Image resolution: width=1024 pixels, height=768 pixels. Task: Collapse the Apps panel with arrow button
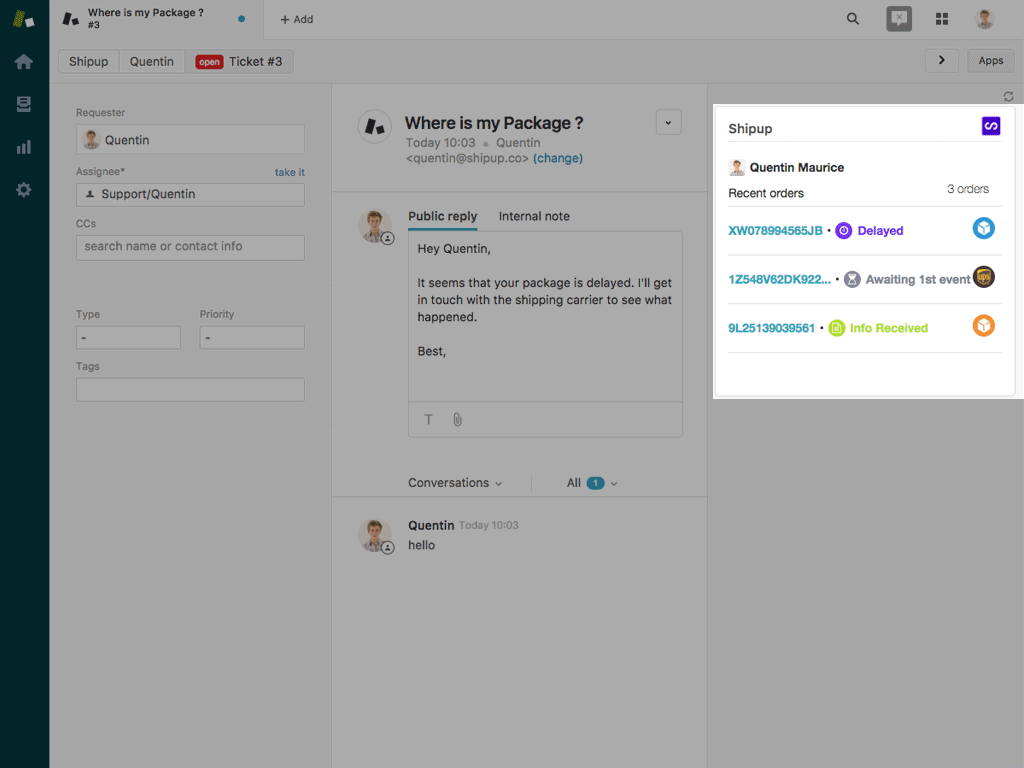tap(941, 60)
